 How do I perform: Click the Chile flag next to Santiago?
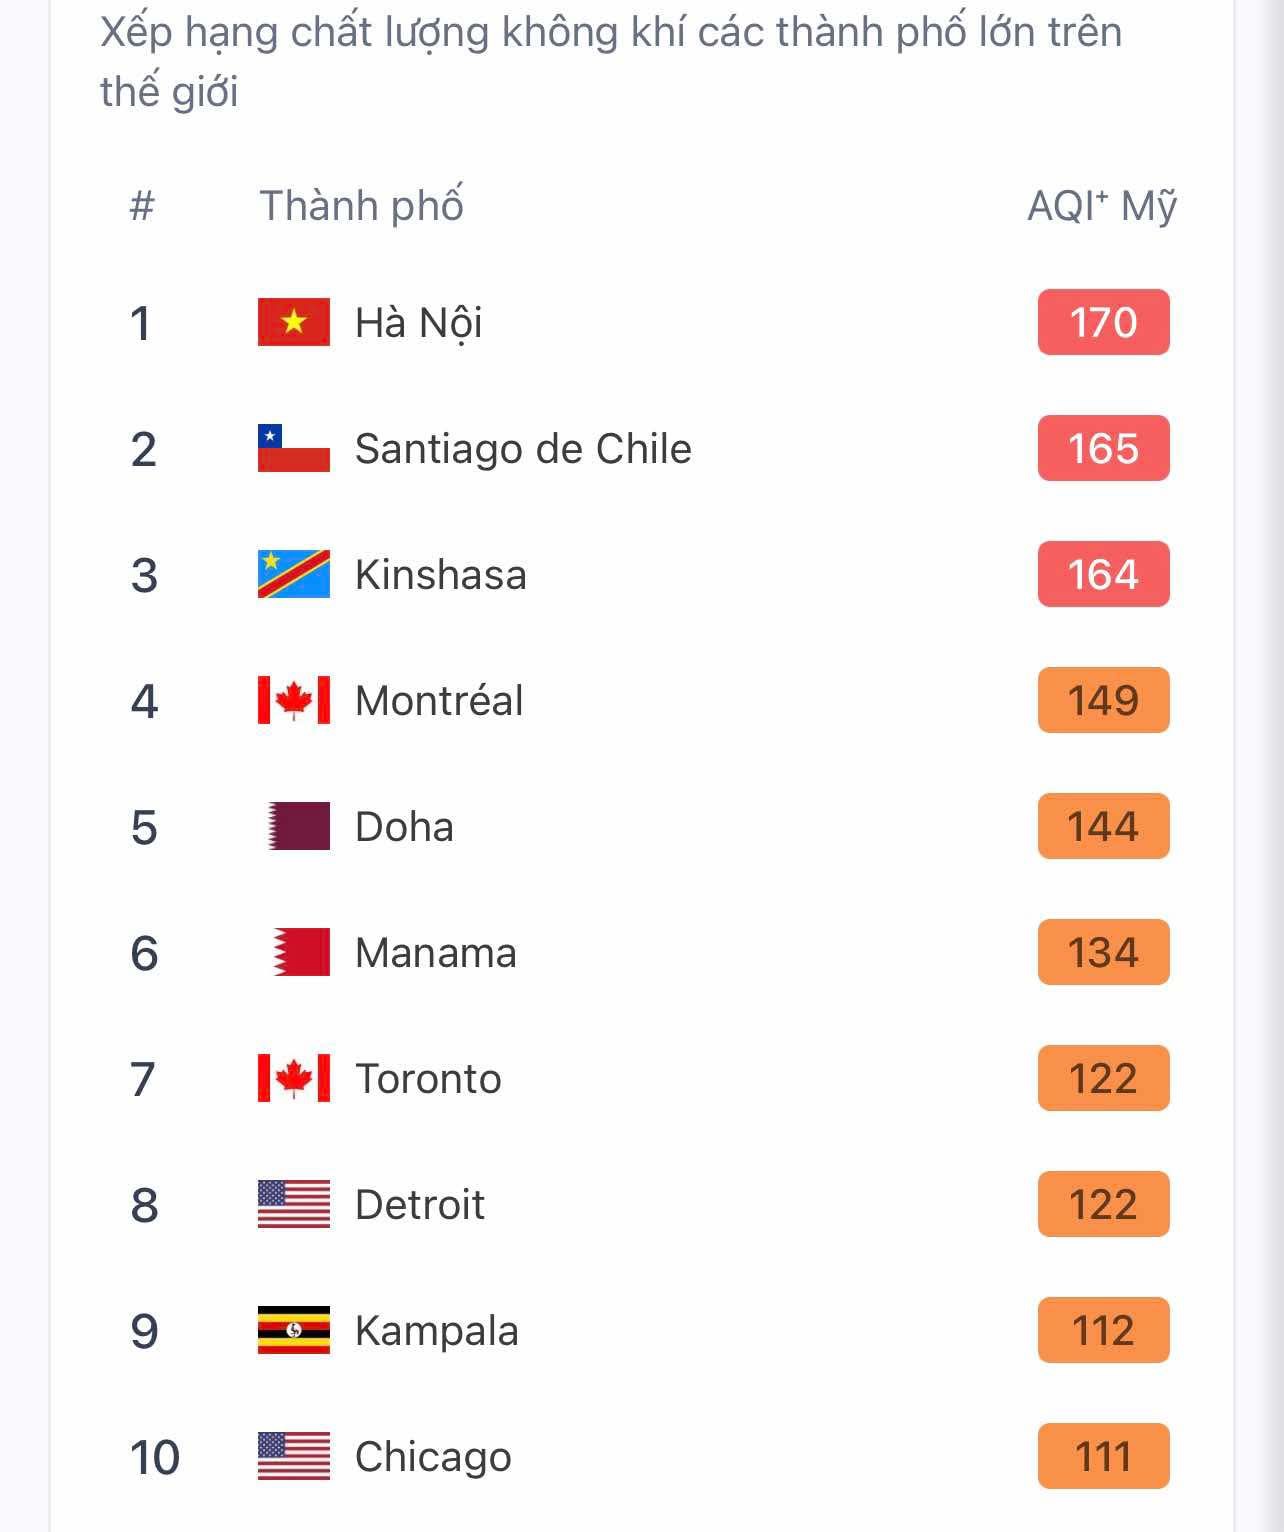[x=293, y=448]
